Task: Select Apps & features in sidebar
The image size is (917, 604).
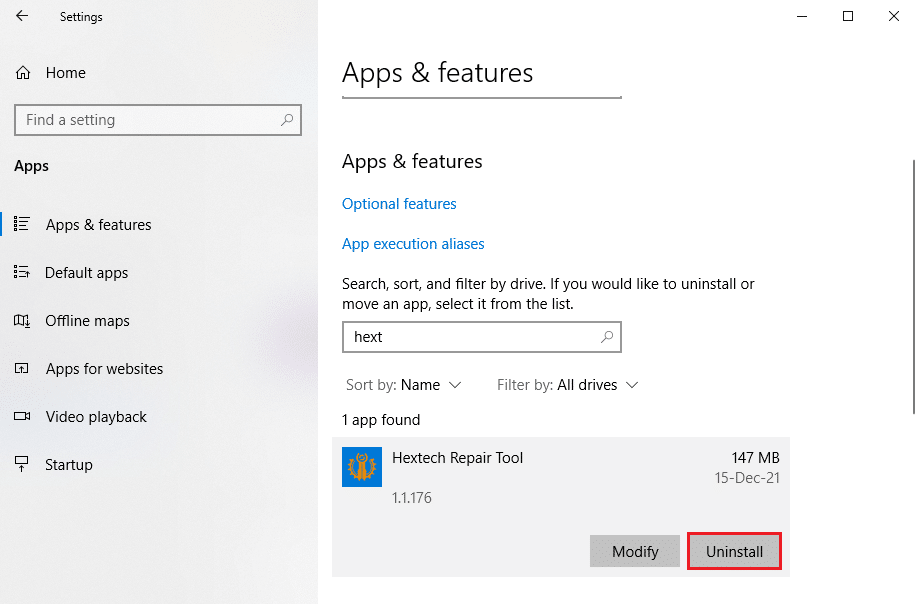Action: coord(98,225)
